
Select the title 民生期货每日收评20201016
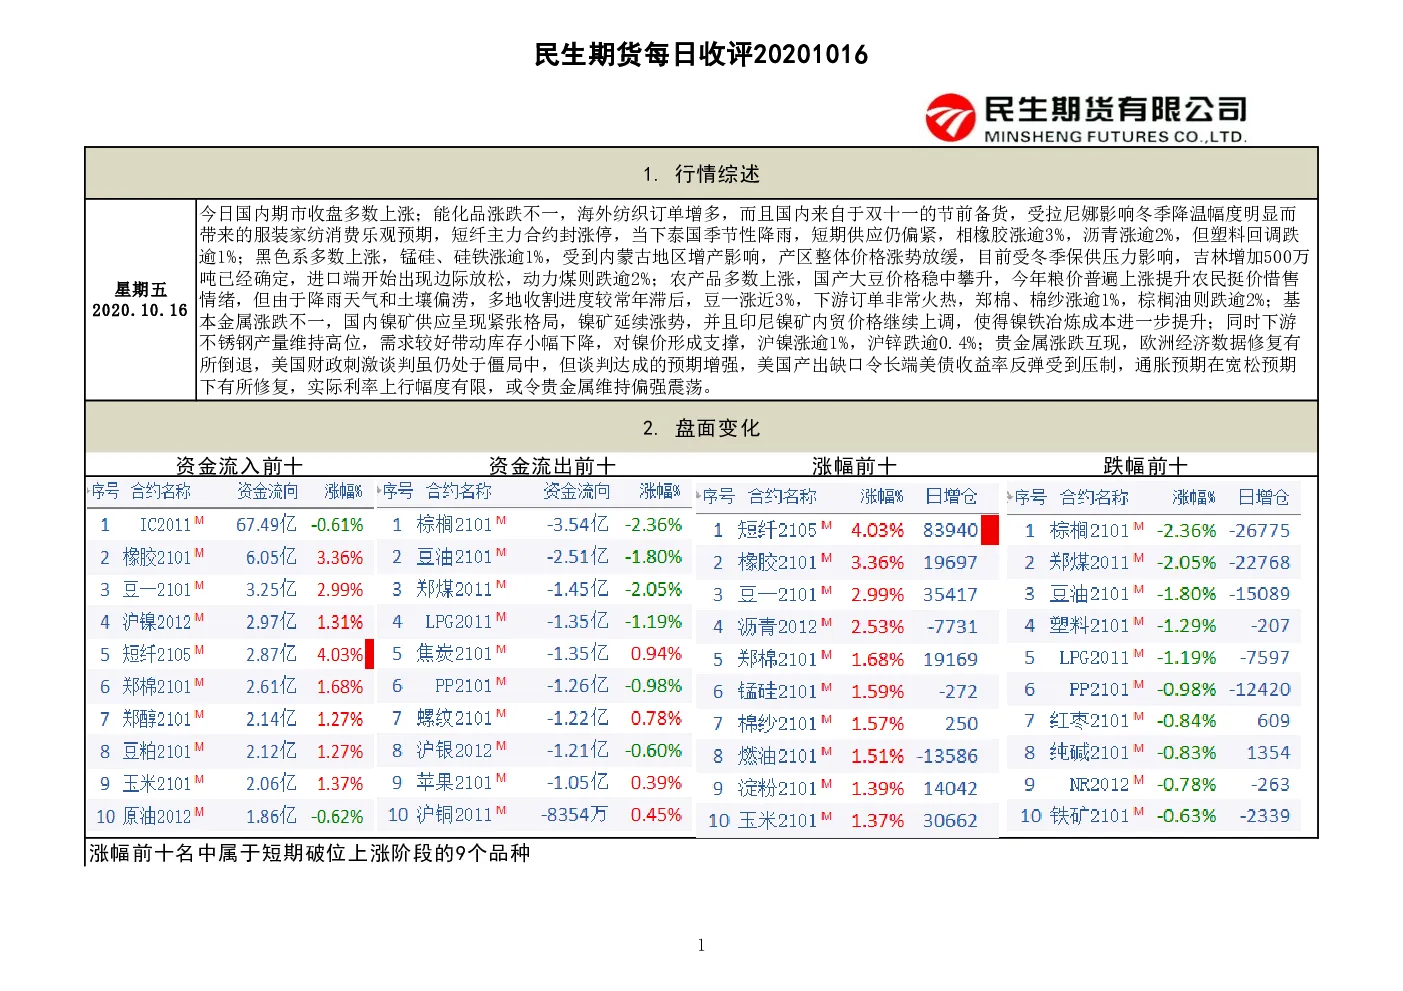point(701,55)
